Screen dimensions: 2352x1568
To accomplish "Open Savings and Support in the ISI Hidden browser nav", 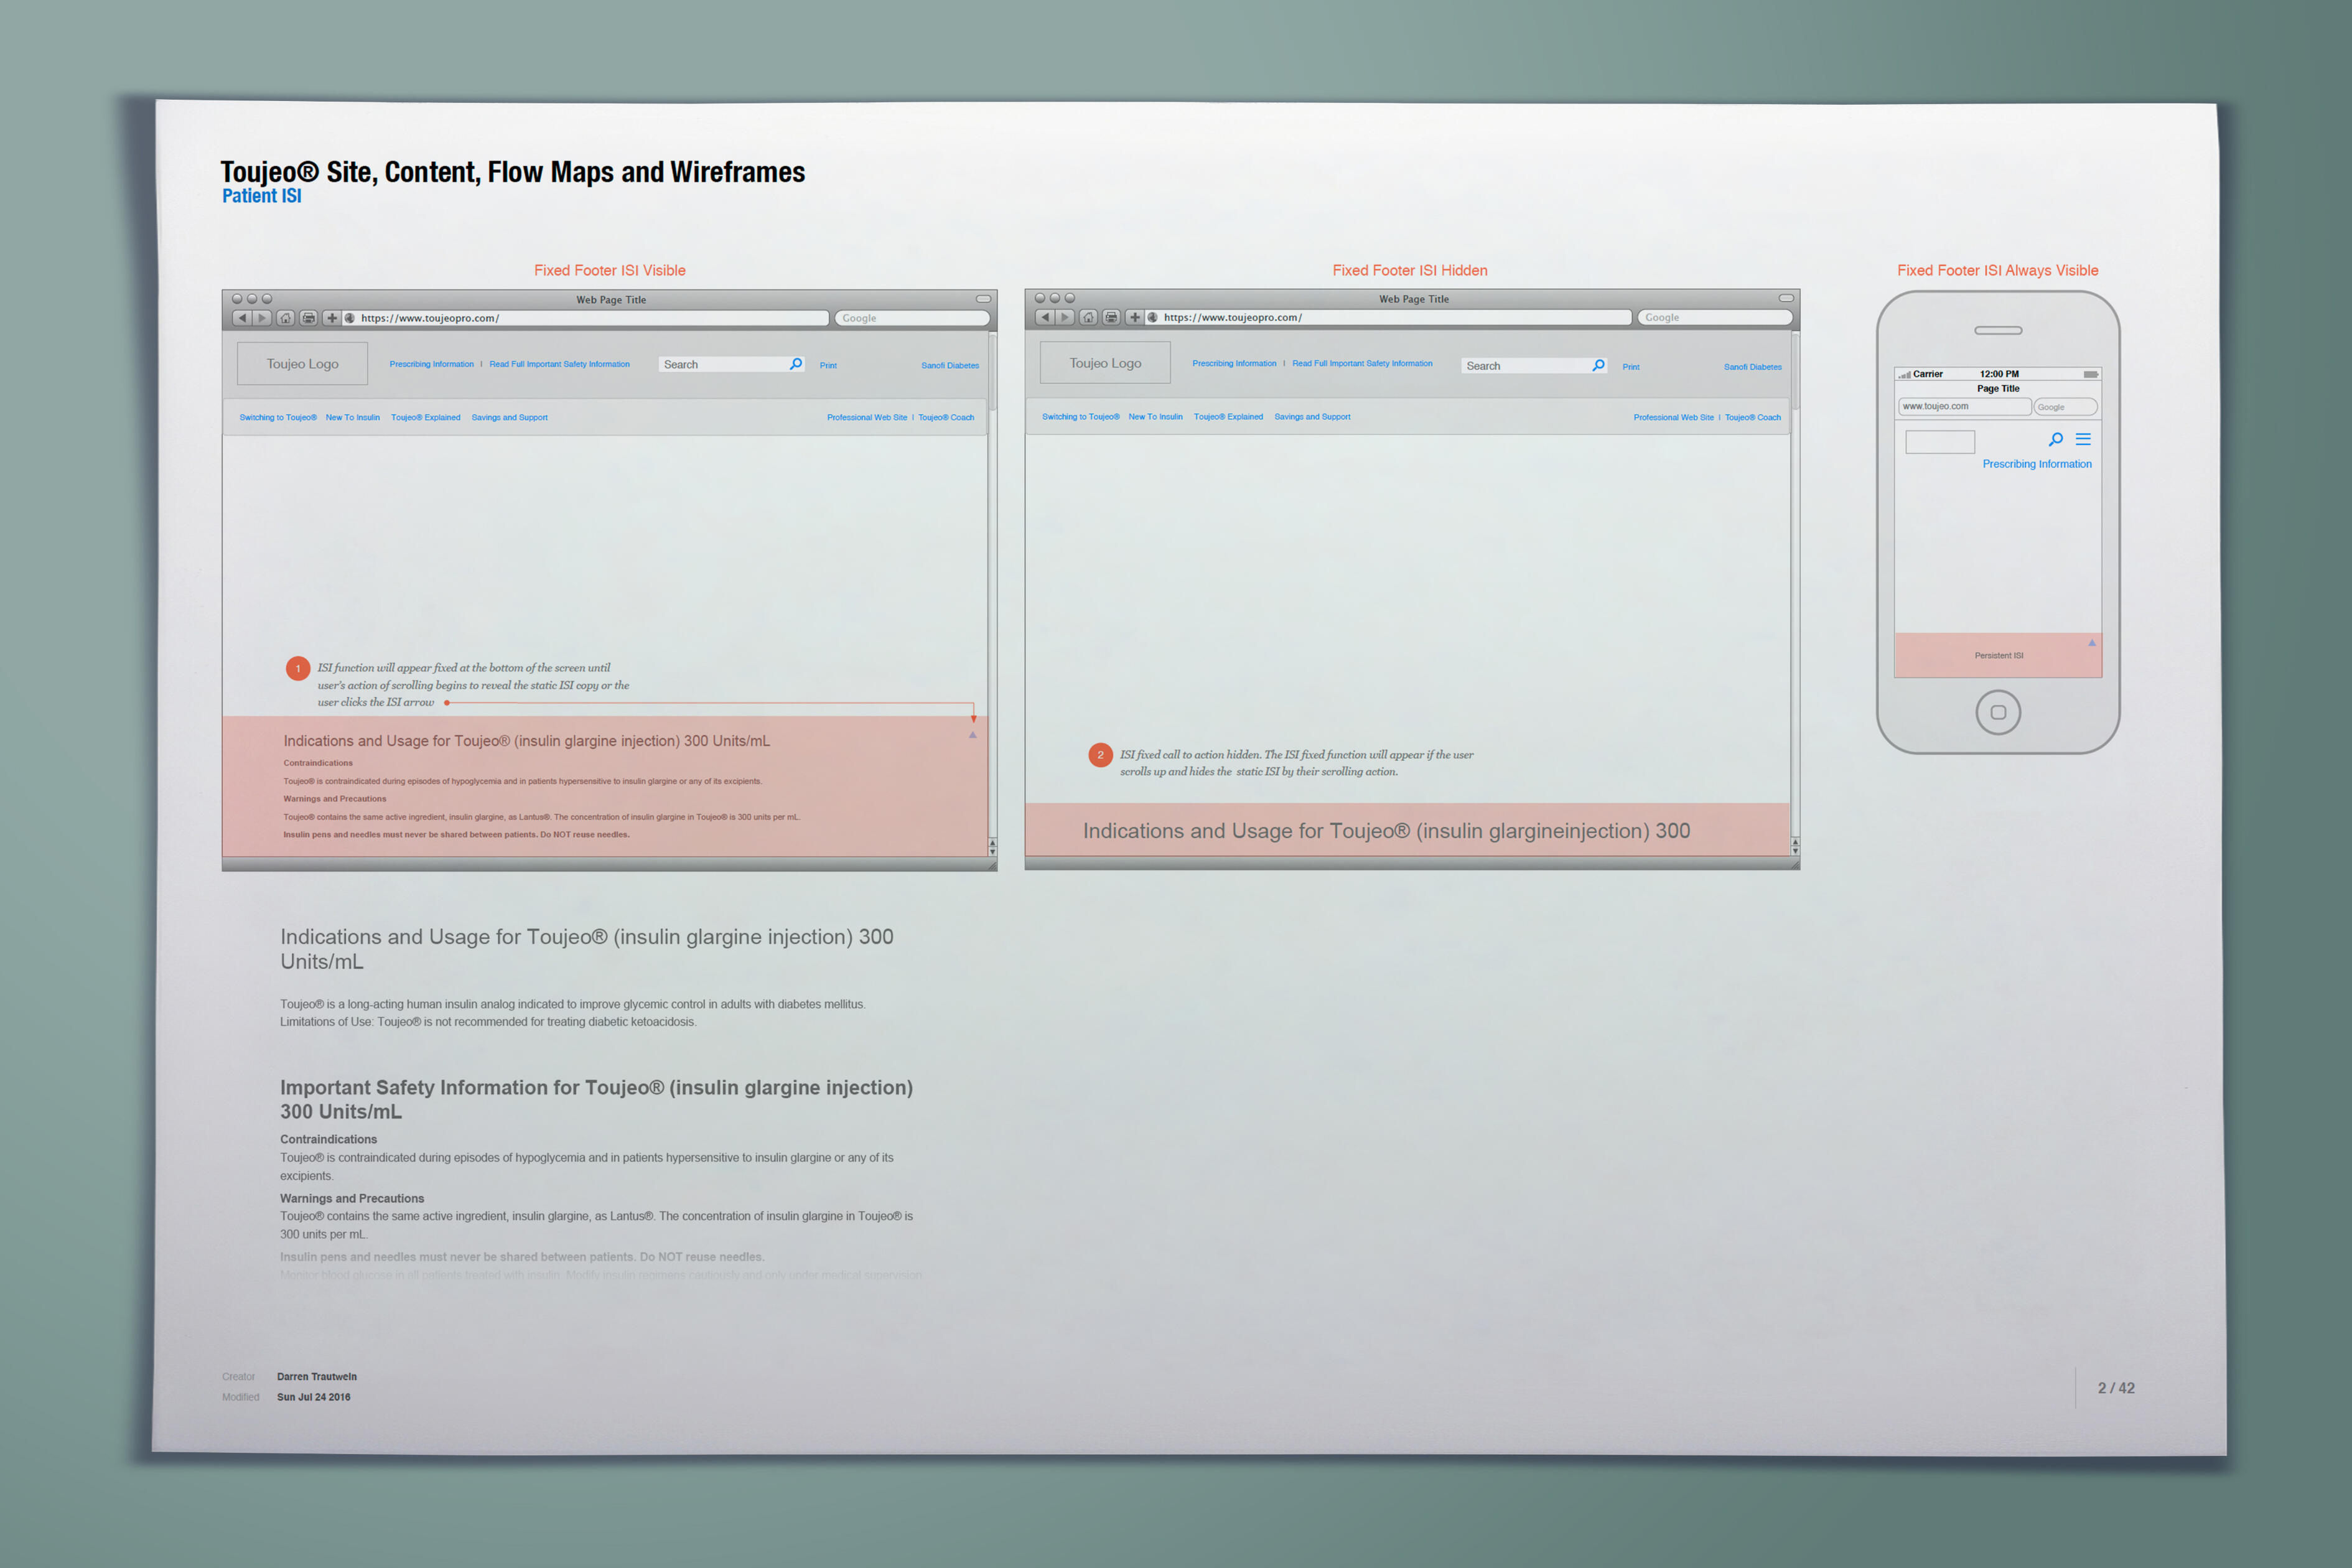I will coord(1313,417).
